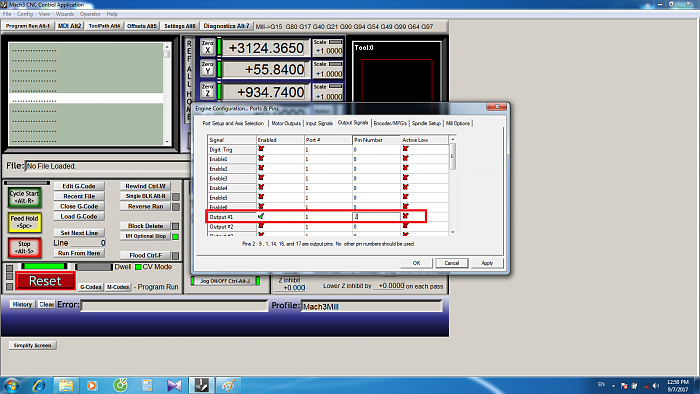Click scroll-up arrow of signal table

click(452, 140)
